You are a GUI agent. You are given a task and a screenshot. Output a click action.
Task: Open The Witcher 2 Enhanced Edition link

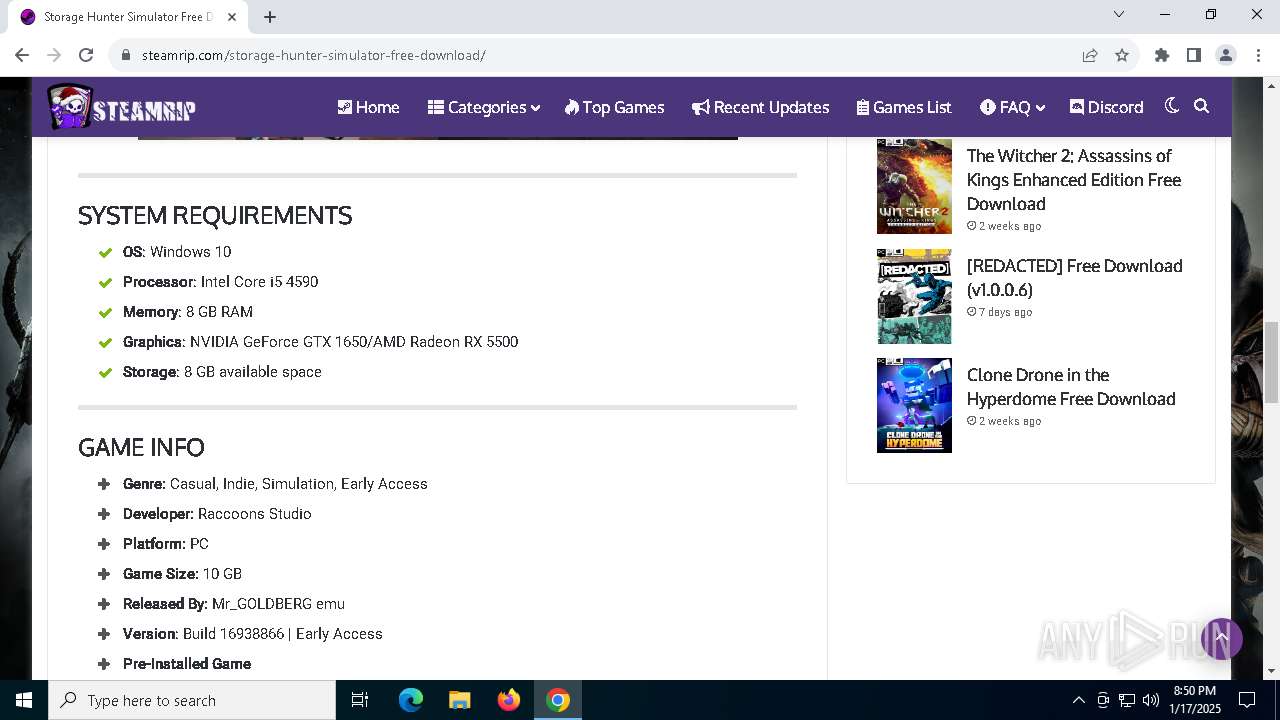1074,180
